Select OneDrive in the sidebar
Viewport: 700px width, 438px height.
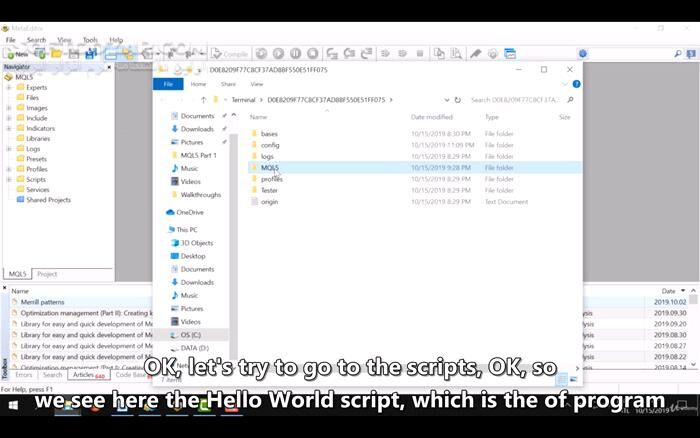(189, 212)
